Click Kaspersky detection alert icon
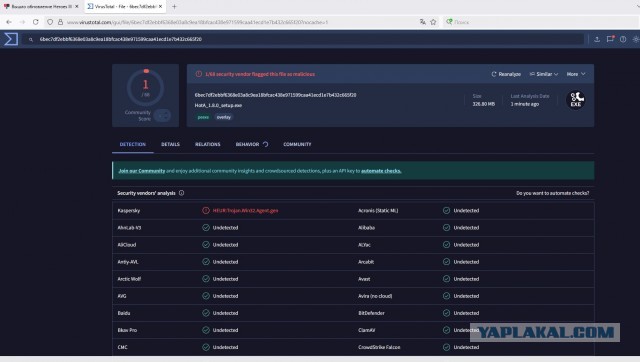The image size is (640, 362). click(x=206, y=211)
